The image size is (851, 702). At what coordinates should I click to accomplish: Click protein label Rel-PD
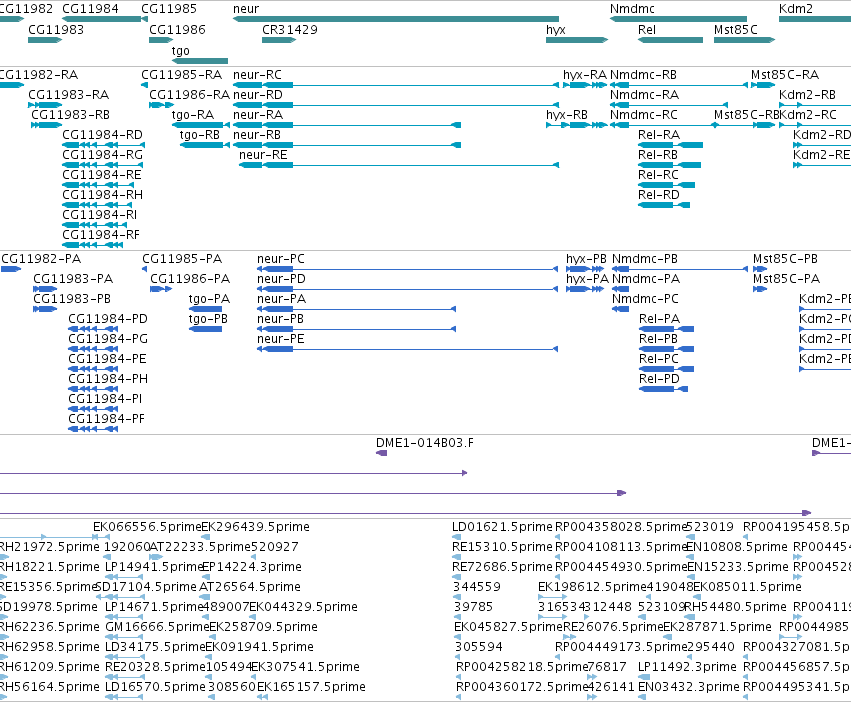click(x=659, y=379)
